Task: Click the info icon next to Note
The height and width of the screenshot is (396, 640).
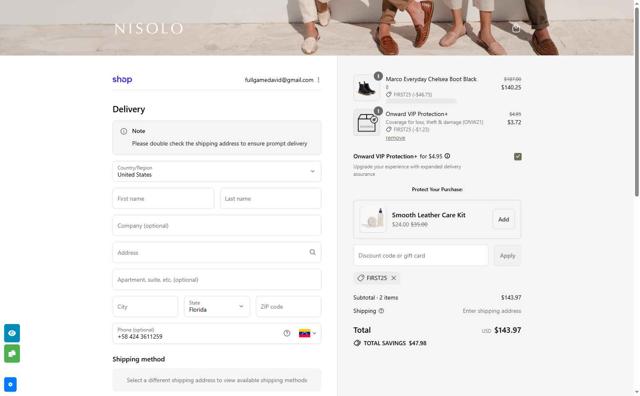Action: (x=124, y=131)
